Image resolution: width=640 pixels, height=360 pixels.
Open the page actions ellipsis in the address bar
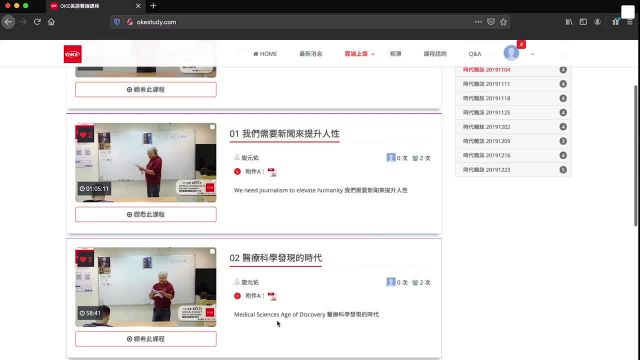click(x=478, y=22)
